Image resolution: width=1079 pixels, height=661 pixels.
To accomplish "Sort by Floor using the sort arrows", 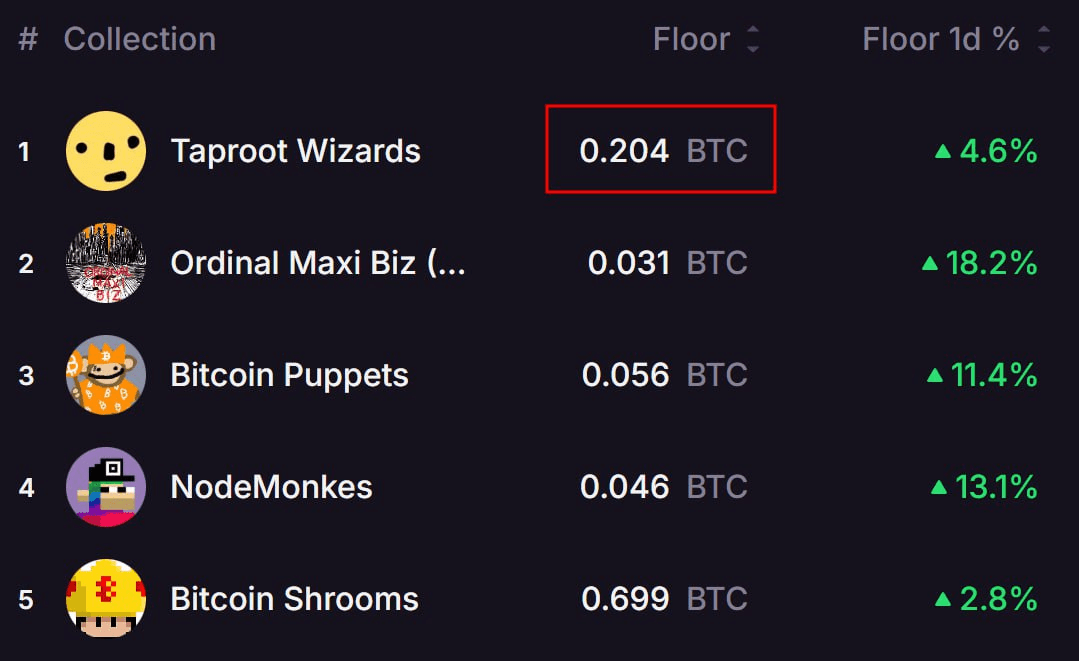I will tap(752, 40).
